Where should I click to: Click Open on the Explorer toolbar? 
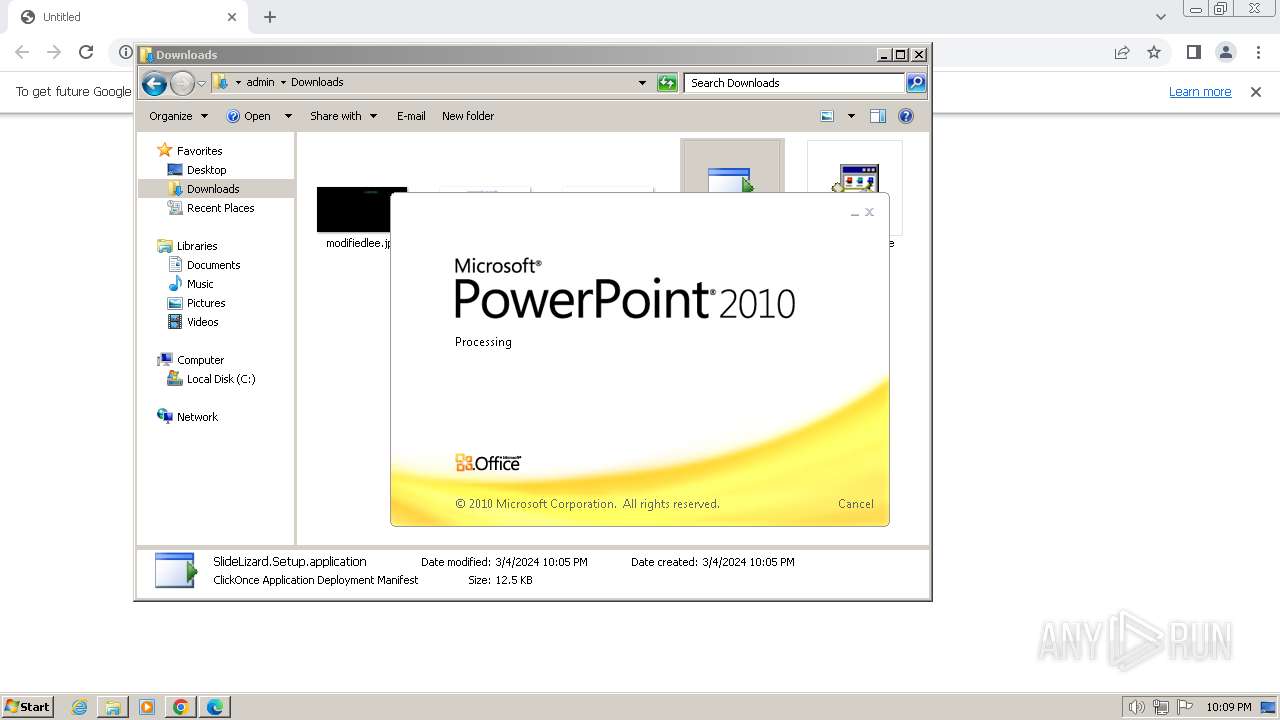pos(249,116)
